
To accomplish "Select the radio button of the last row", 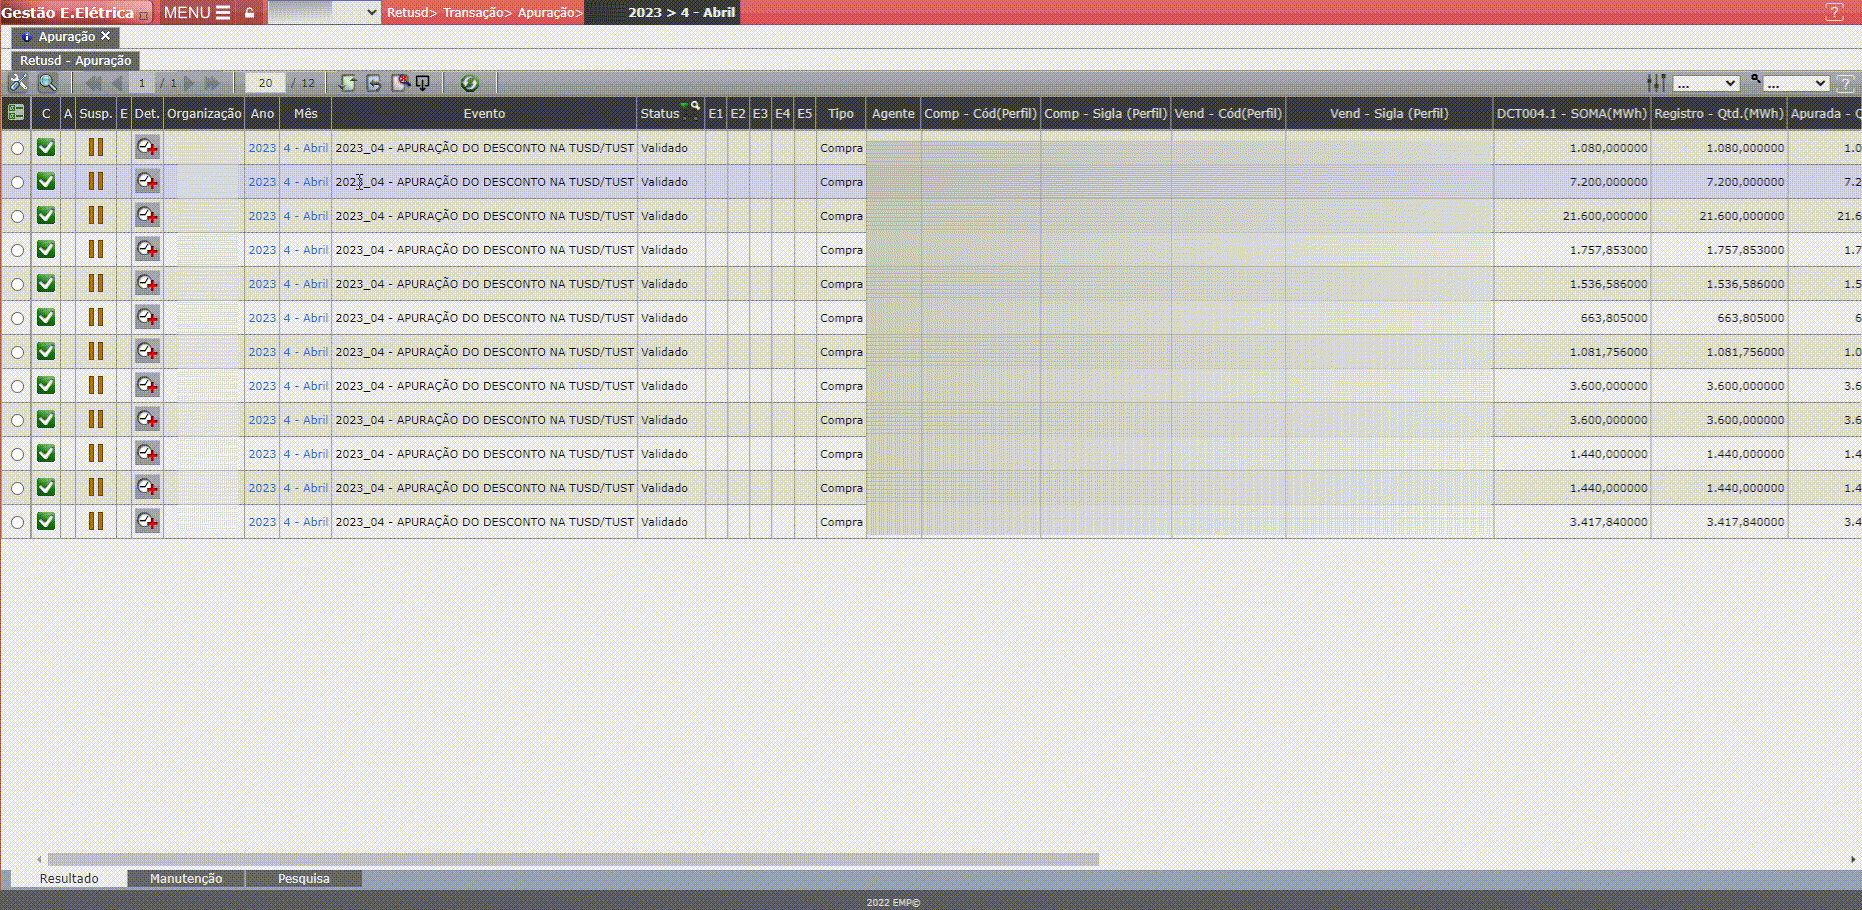I will [18, 522].
